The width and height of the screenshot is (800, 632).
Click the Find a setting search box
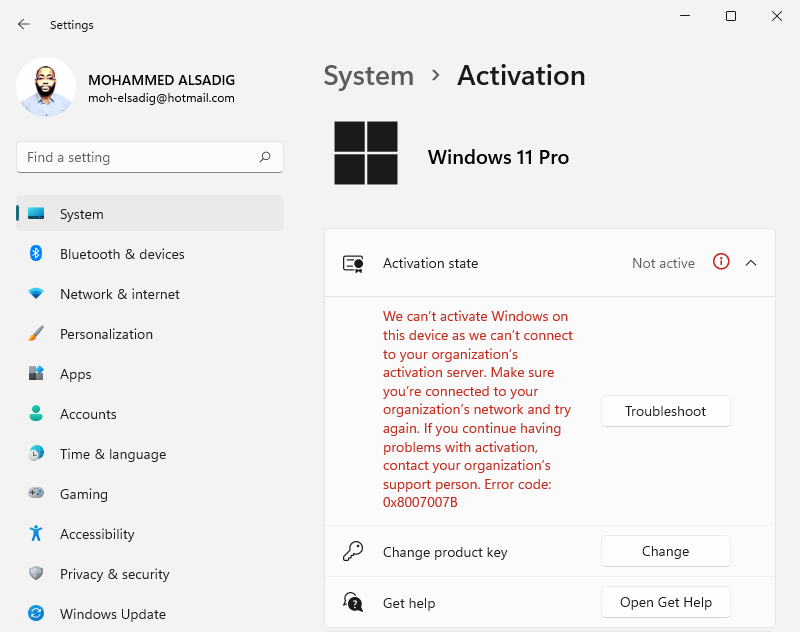click(149, 157)
